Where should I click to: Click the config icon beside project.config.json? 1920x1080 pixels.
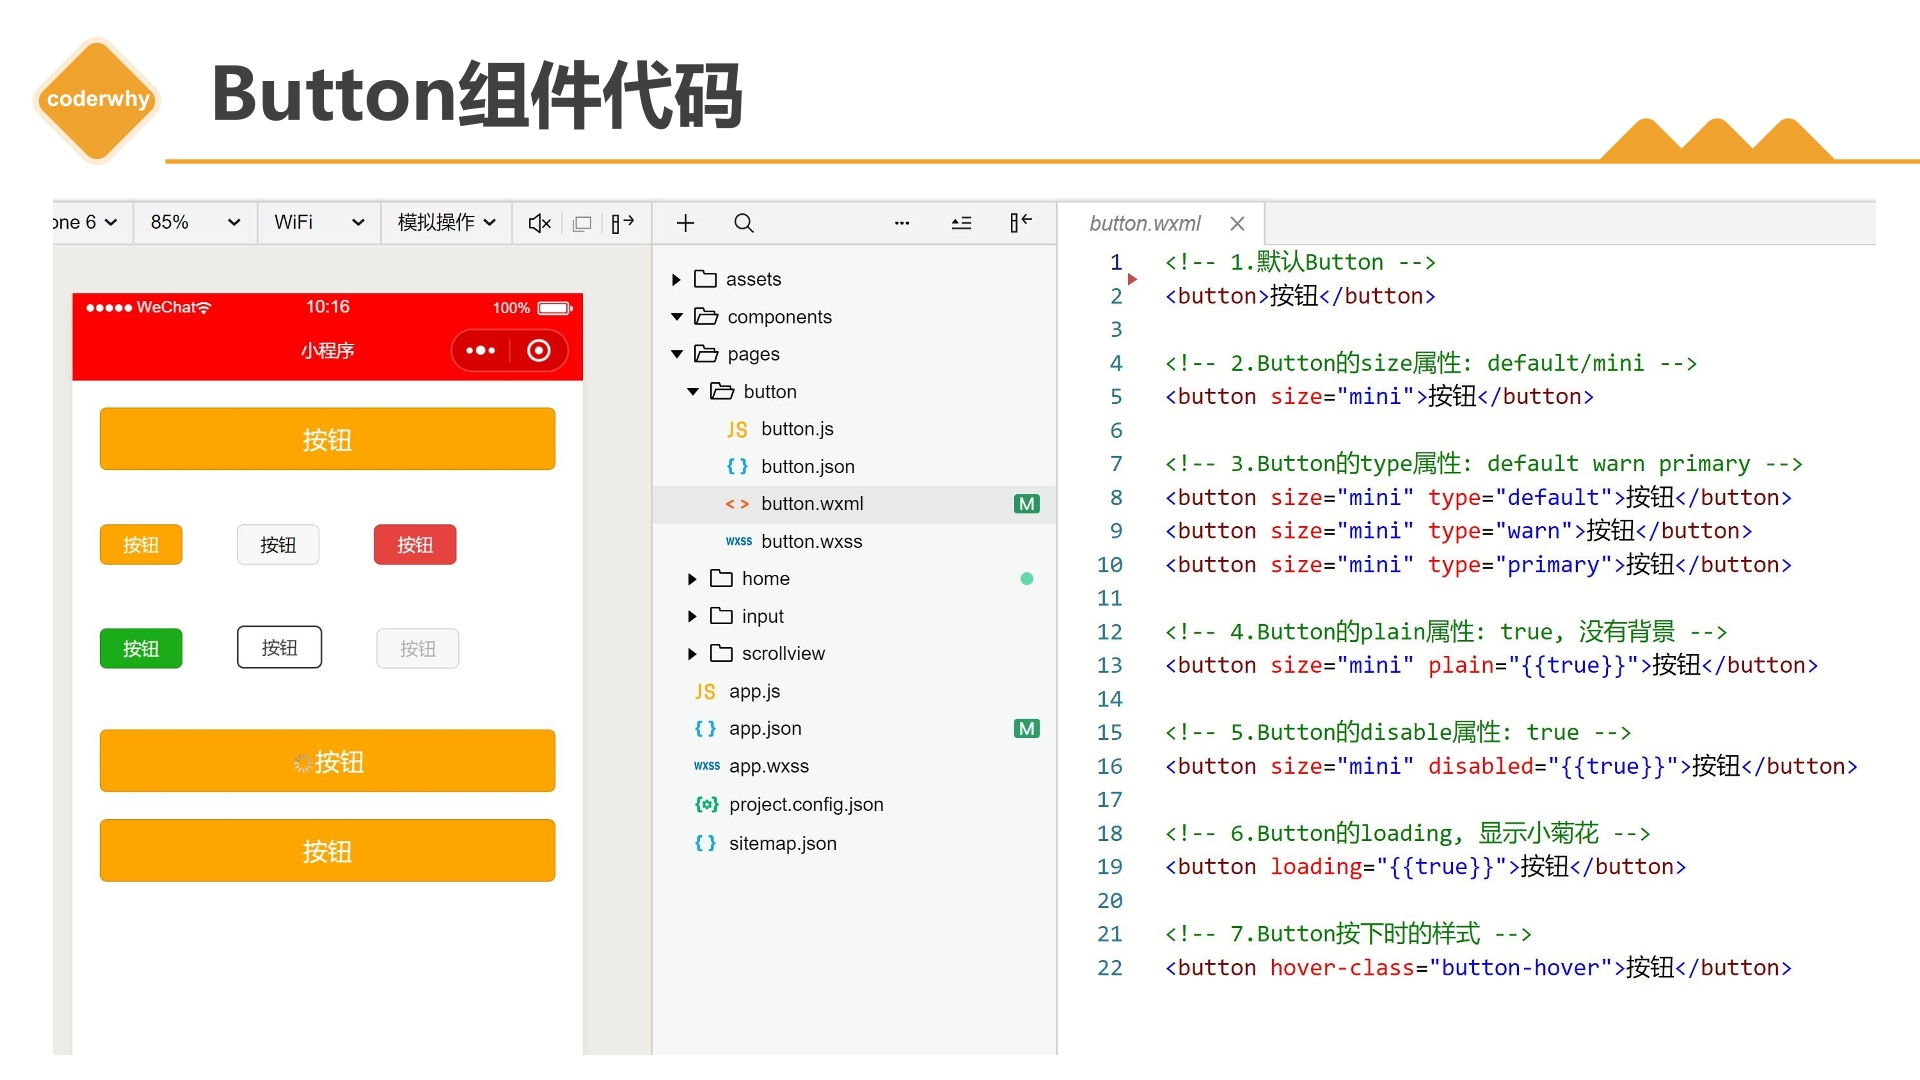tap(706, 804)
